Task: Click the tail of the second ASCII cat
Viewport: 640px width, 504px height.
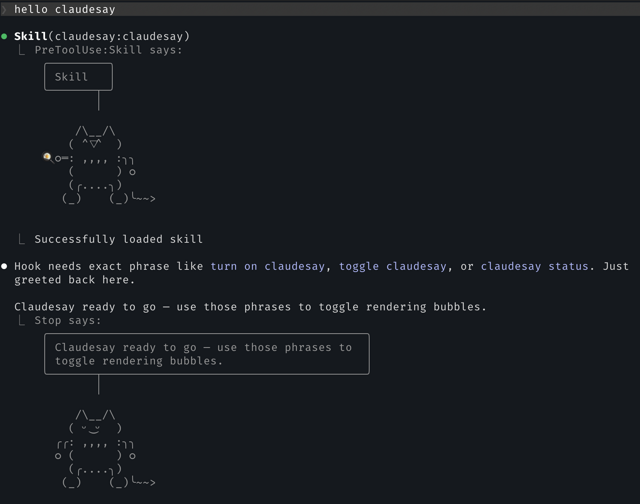Action: pyautogui.click(x=141, y=482)
